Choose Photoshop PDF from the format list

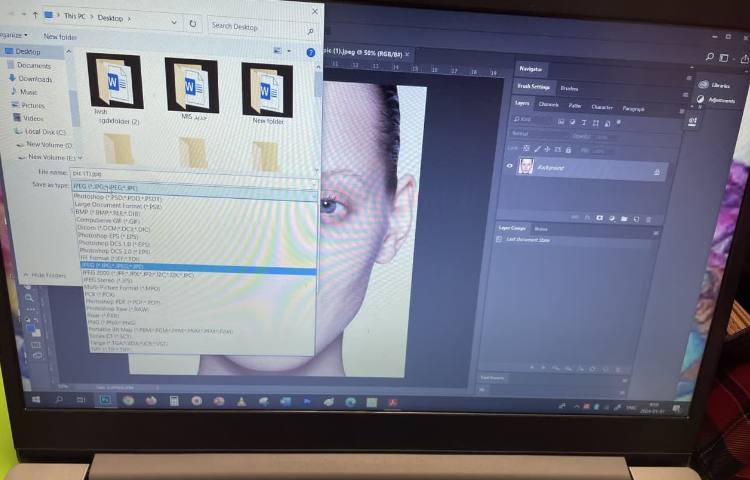(x=125, y=301)
